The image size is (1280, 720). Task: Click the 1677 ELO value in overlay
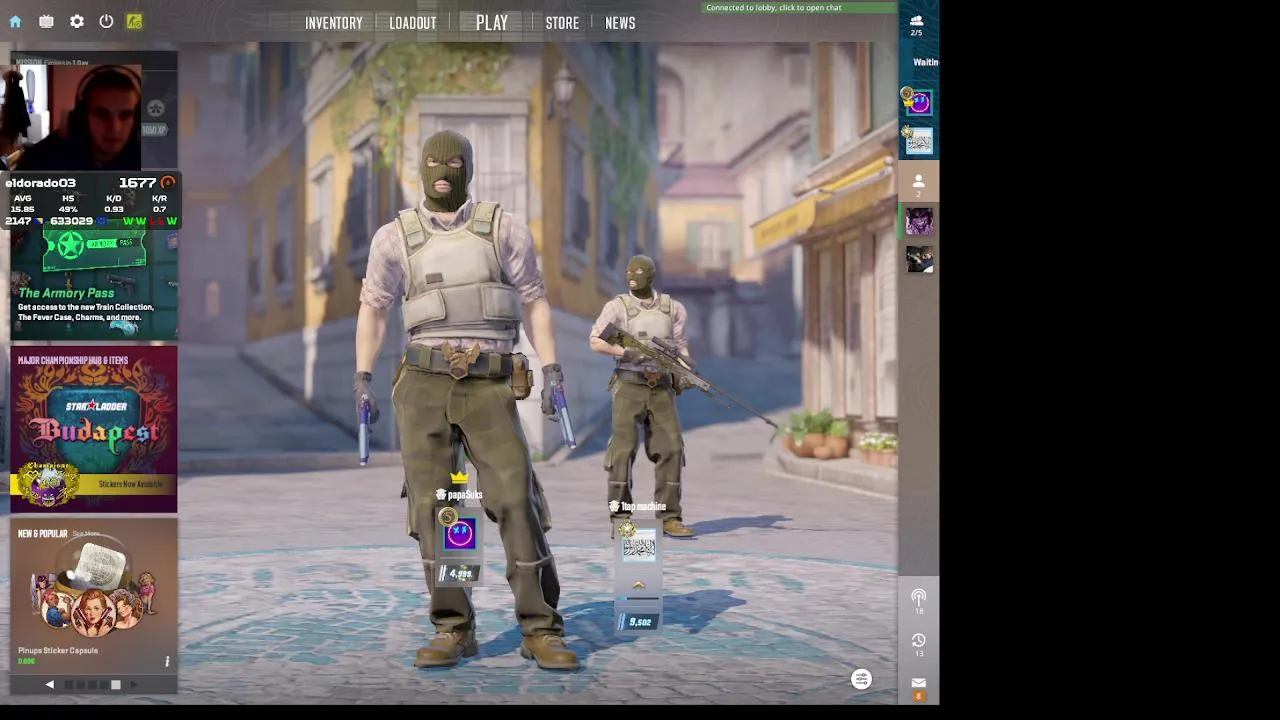pyautogui.click(x=137, y=183)
